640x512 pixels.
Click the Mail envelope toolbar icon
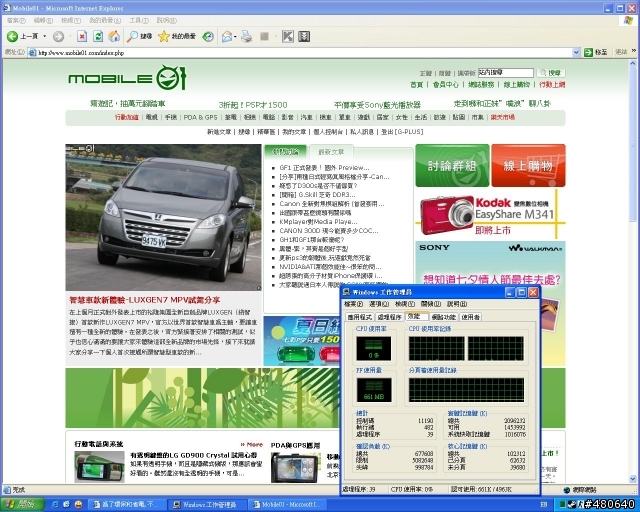(227, 37)
